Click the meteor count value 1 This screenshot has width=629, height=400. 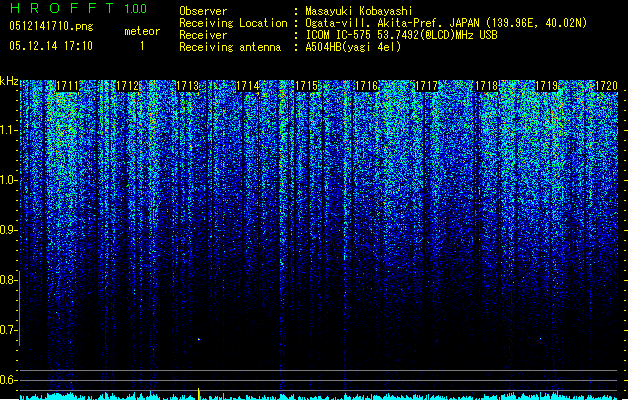(142, 46)
